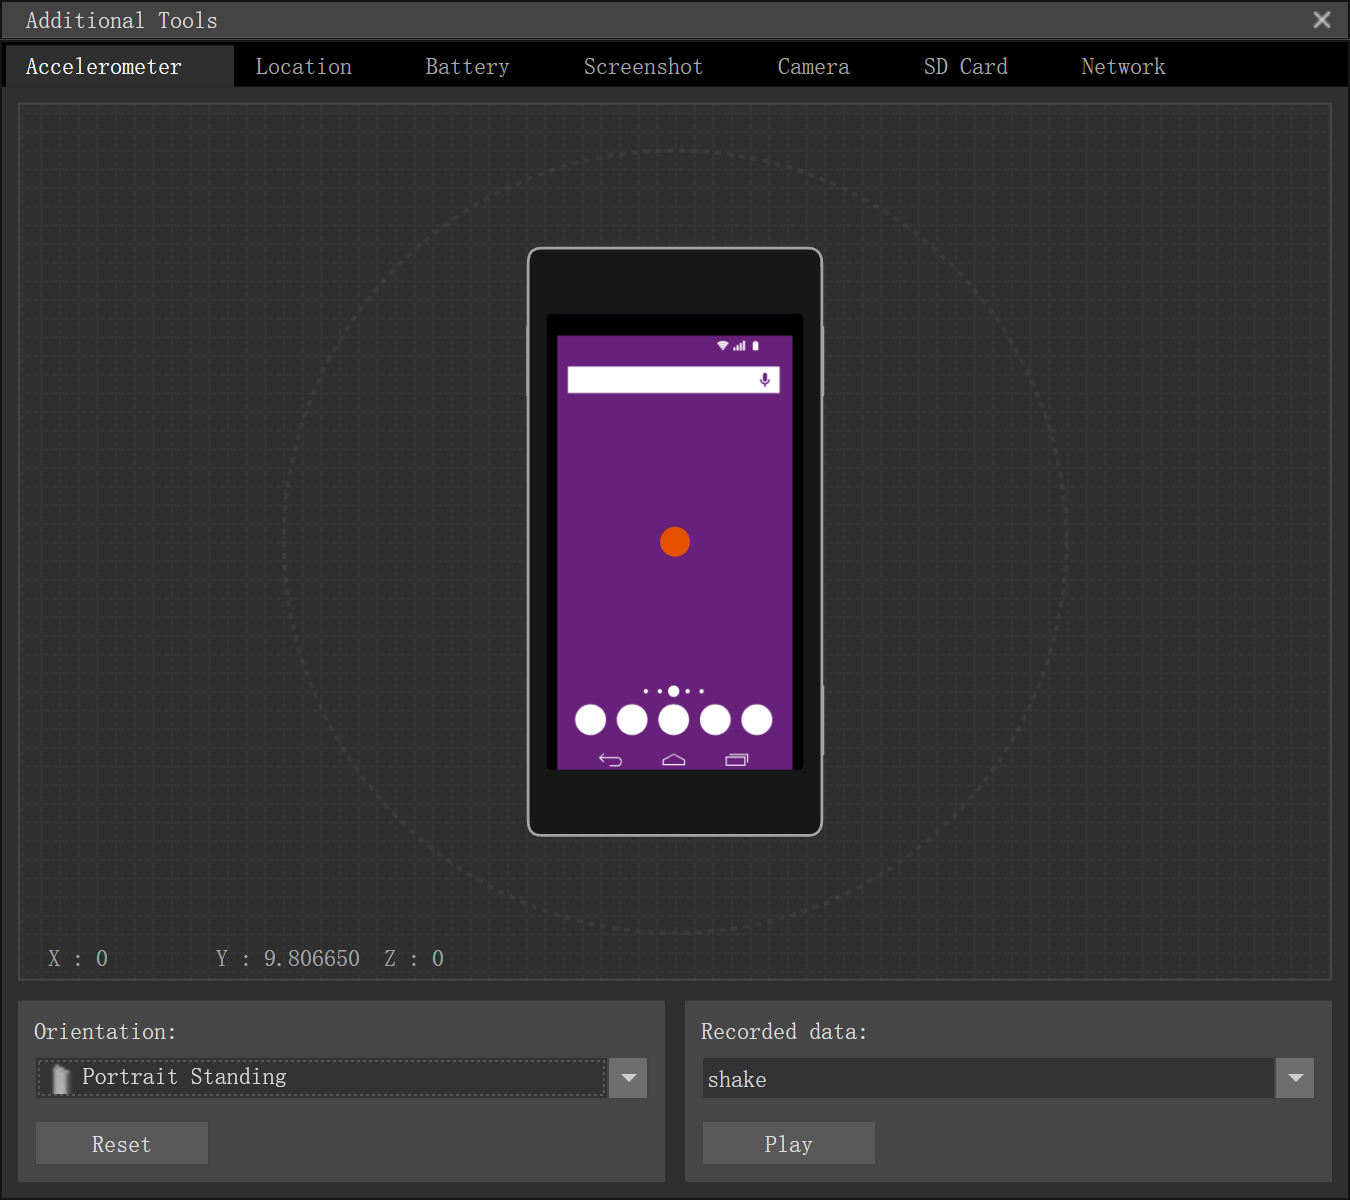The image size is (1350, 1200).
Task: Close the Additional Tools window
Action: pyautogui.click(x=1322, y=20)
